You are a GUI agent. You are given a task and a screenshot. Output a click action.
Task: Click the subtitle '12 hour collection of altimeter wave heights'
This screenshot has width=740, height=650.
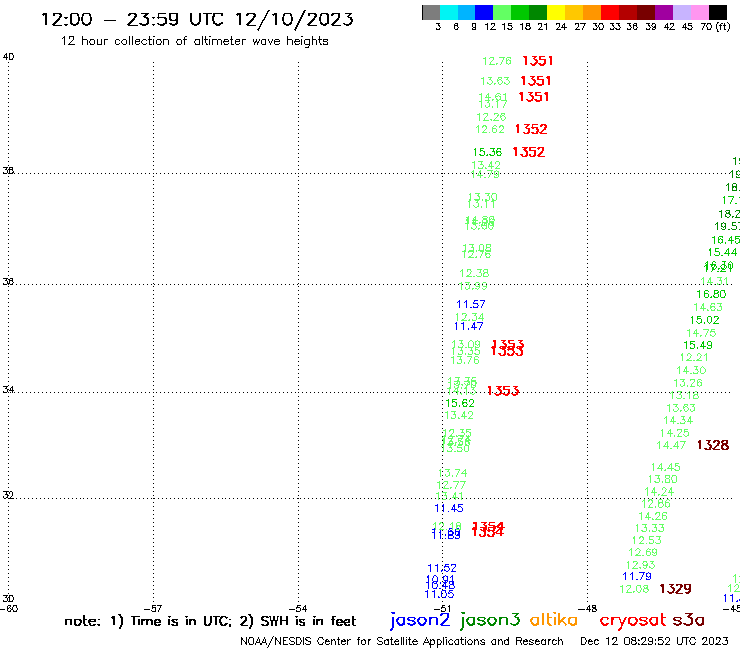point(194,41)
